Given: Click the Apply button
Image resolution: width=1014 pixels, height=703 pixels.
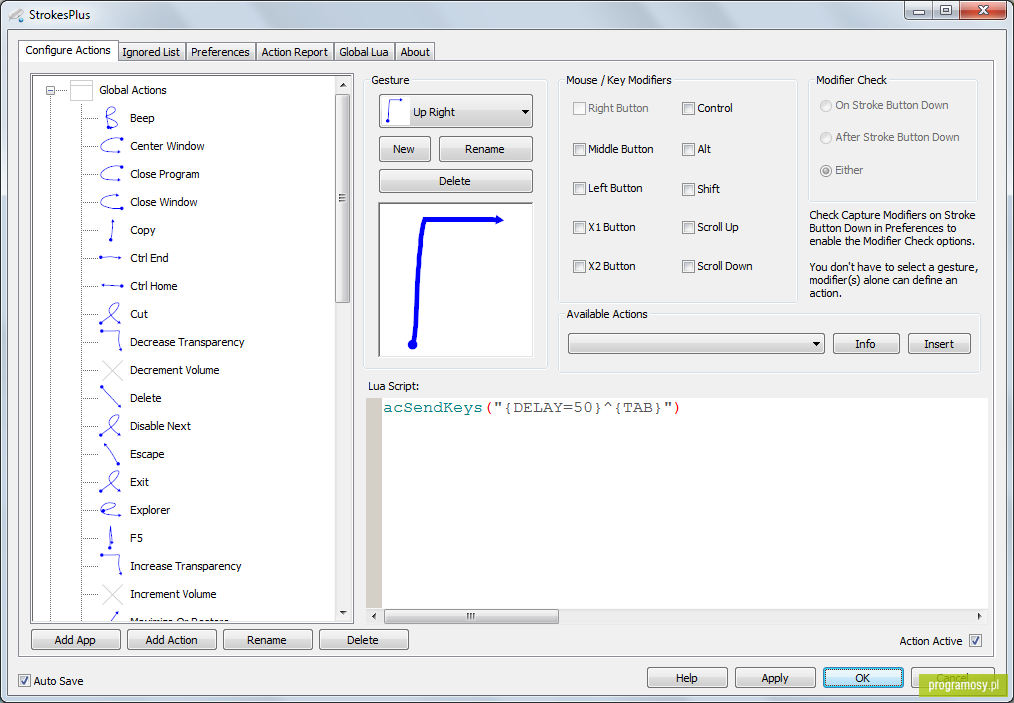Looking at the screenshot, I should tap(775, 678).
